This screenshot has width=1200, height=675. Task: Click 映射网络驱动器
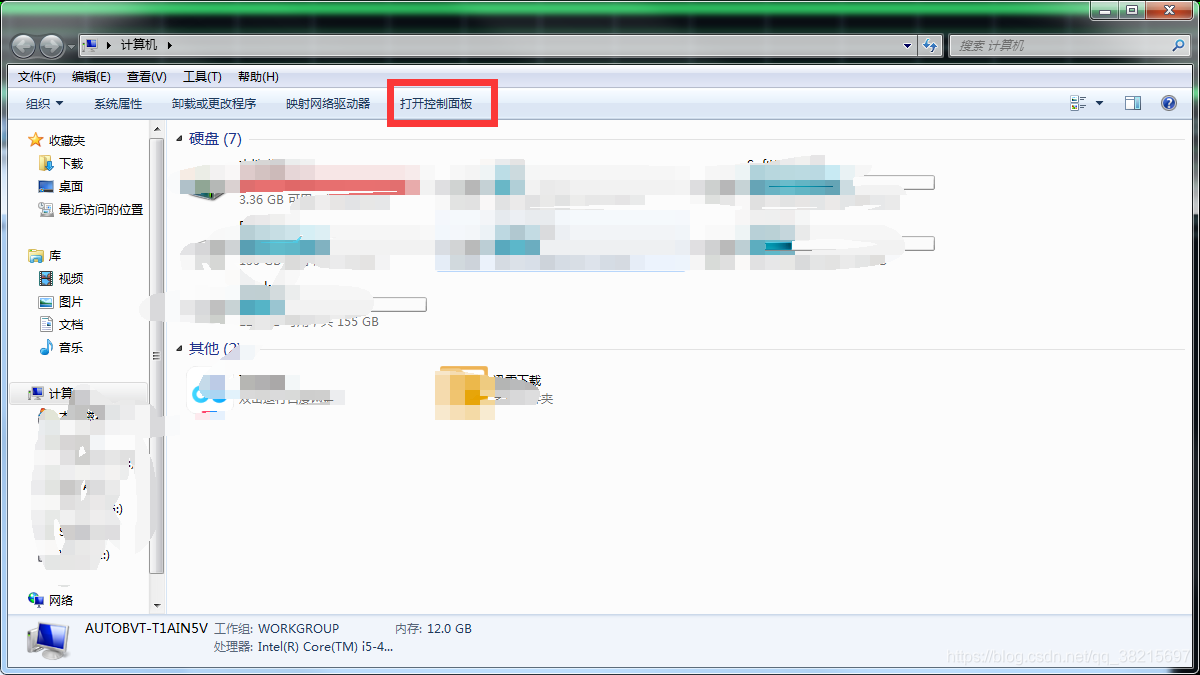[x=328, y=103]
